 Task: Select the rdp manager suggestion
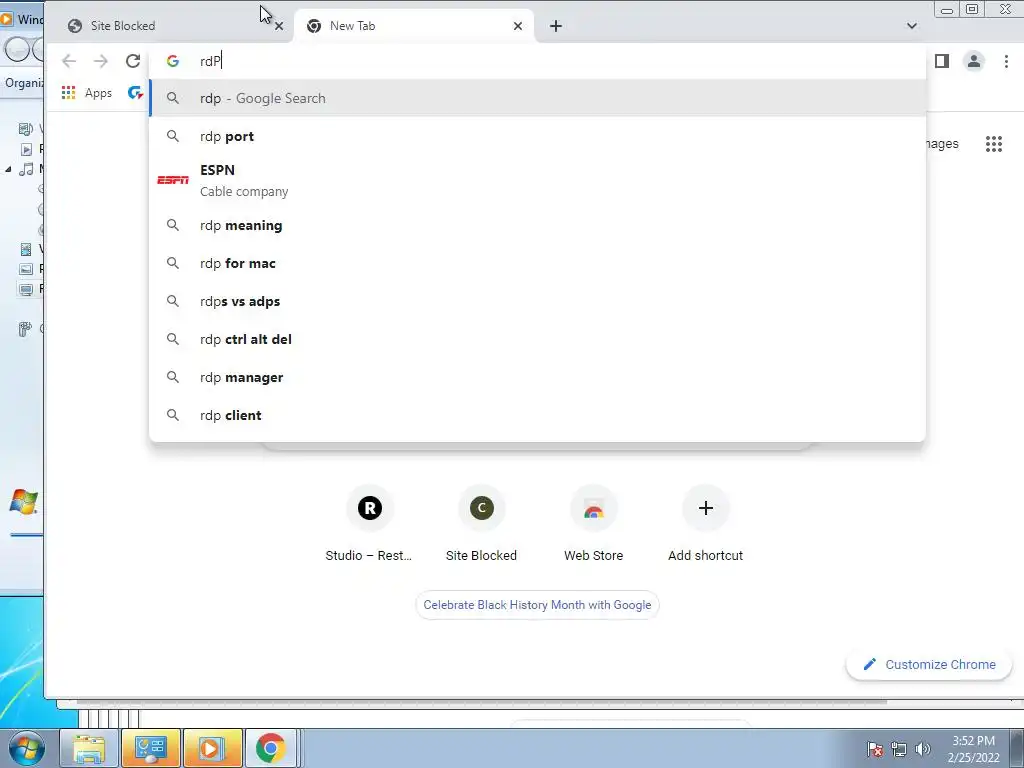537,377
